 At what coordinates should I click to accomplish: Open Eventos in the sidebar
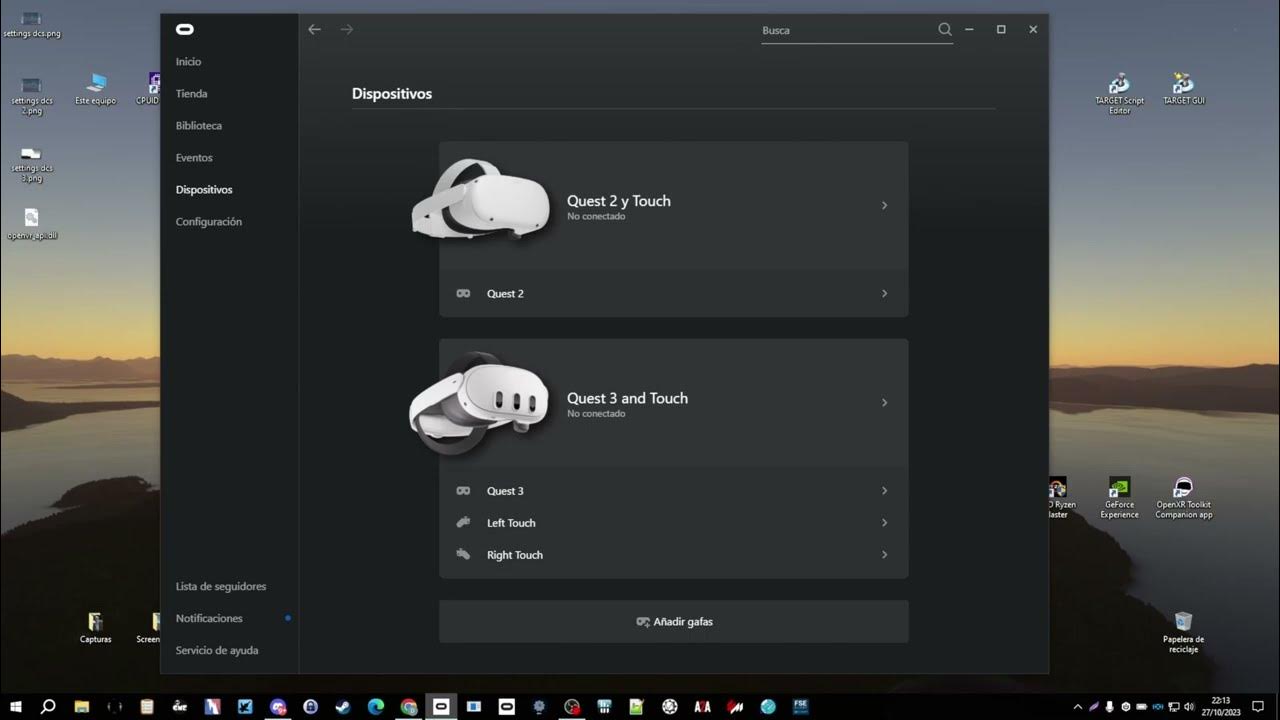pyautogui.click(x=194, y=158)
